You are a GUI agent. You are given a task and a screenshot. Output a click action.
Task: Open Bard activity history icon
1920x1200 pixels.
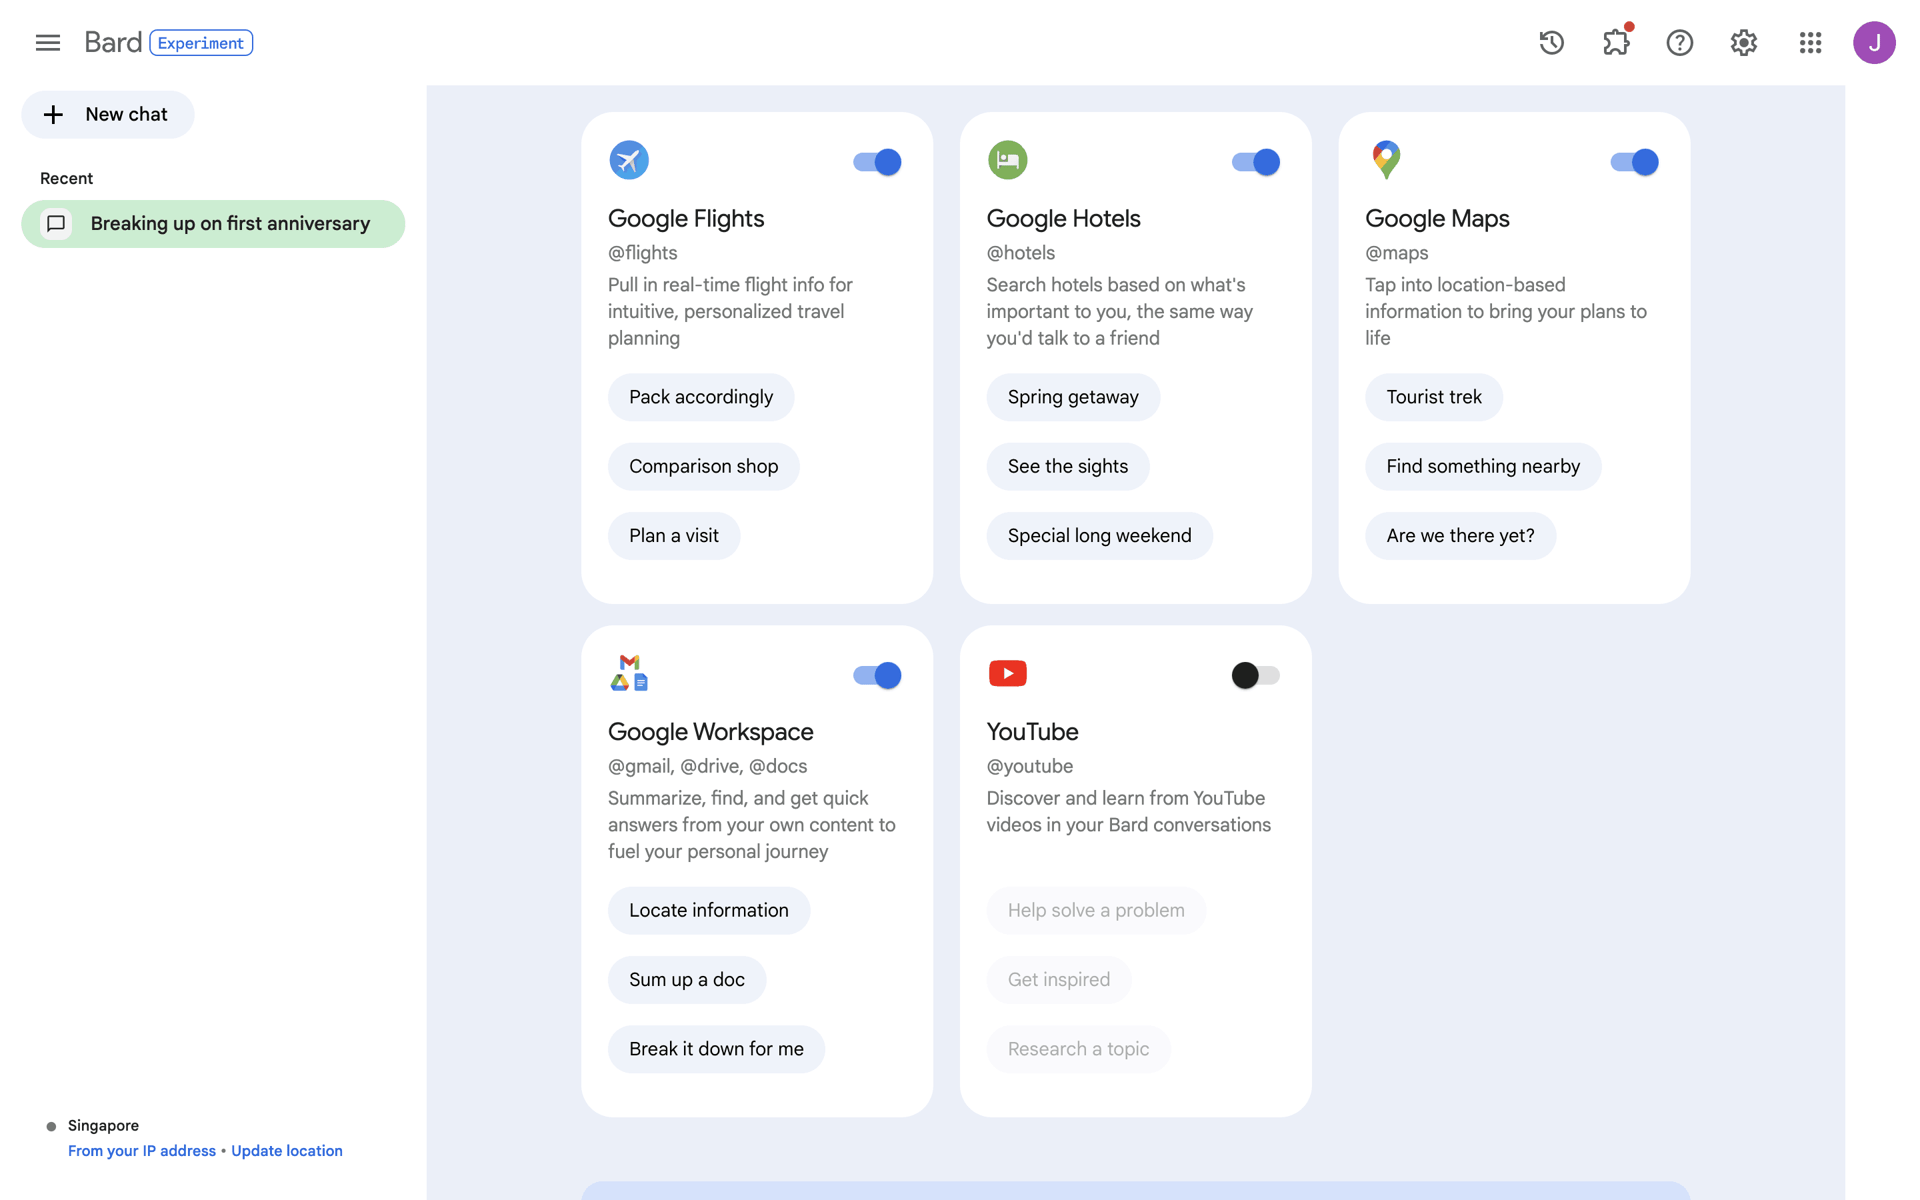[x=1551, y=42]
